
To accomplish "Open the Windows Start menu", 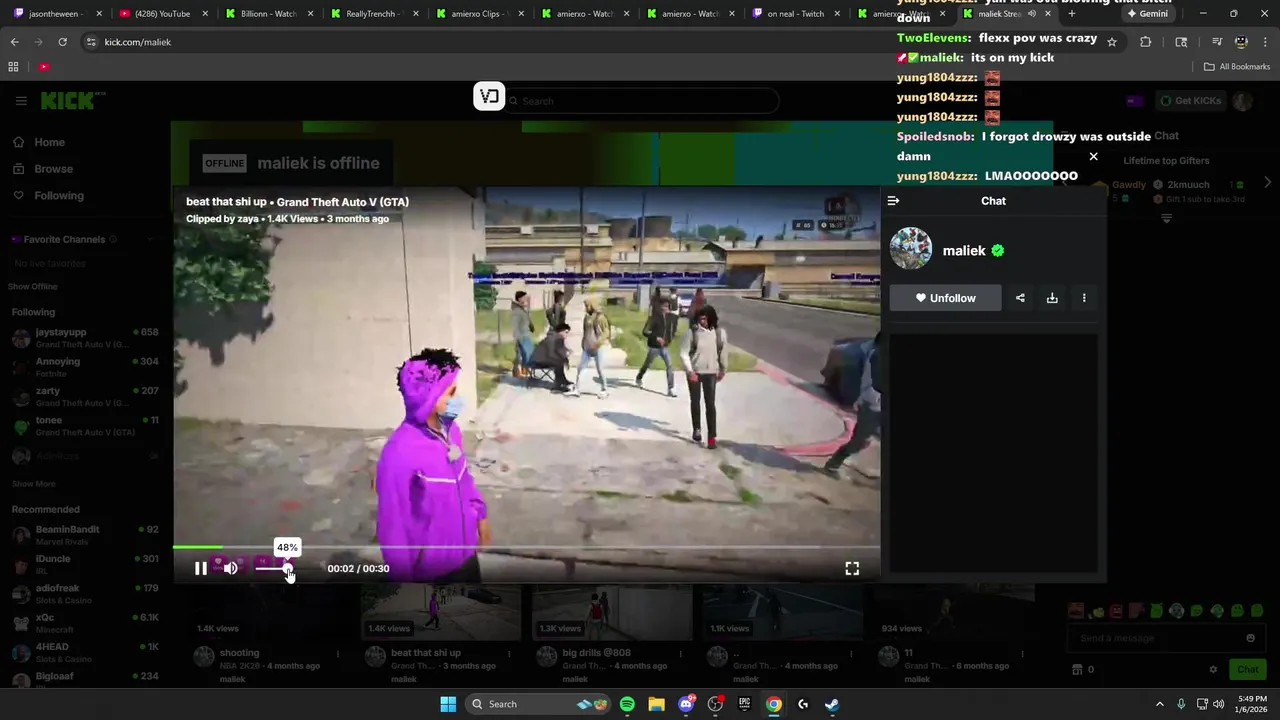I will pyautogui.click(x=448, y=704).
